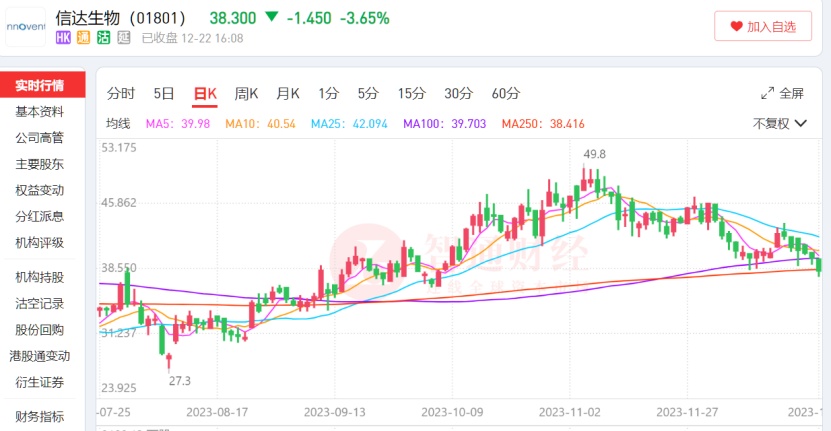Click the MA25: 42.094 legend
Viewport: 831px width, 431px height.
(349, 124)
